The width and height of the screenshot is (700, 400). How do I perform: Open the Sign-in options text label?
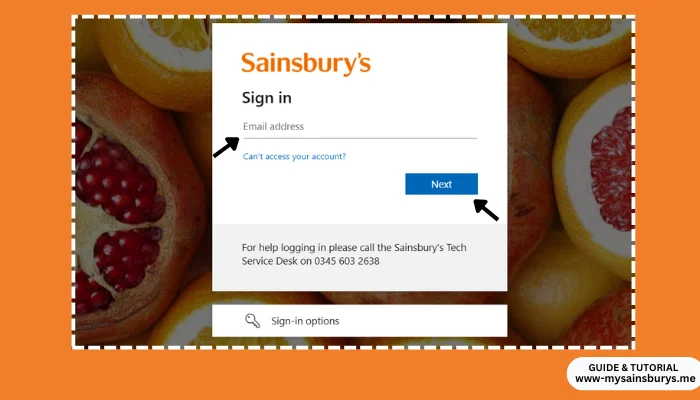coord(305,321)
